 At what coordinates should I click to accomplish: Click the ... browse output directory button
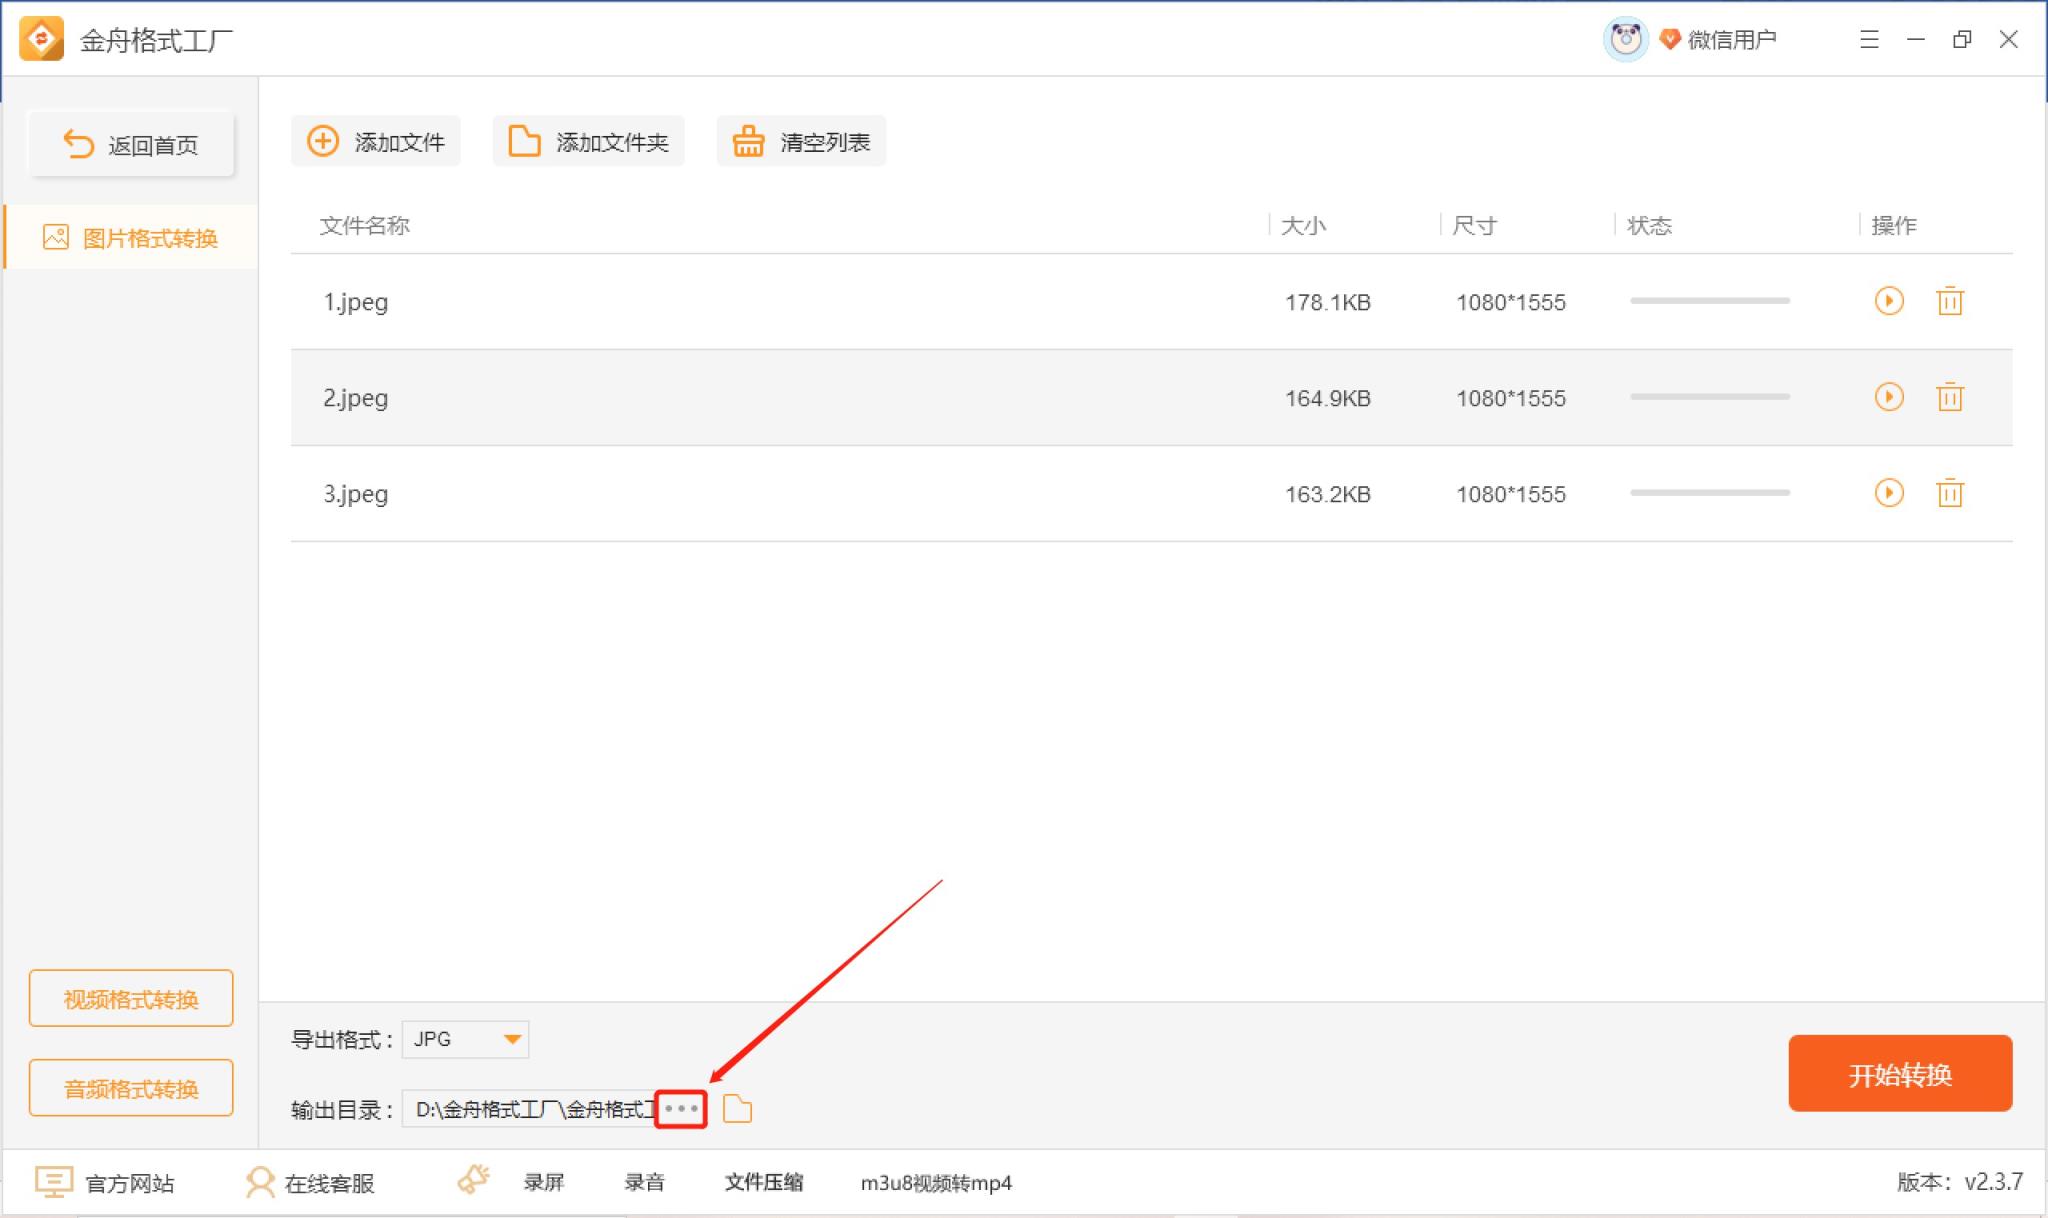(x=683, y=1110)
